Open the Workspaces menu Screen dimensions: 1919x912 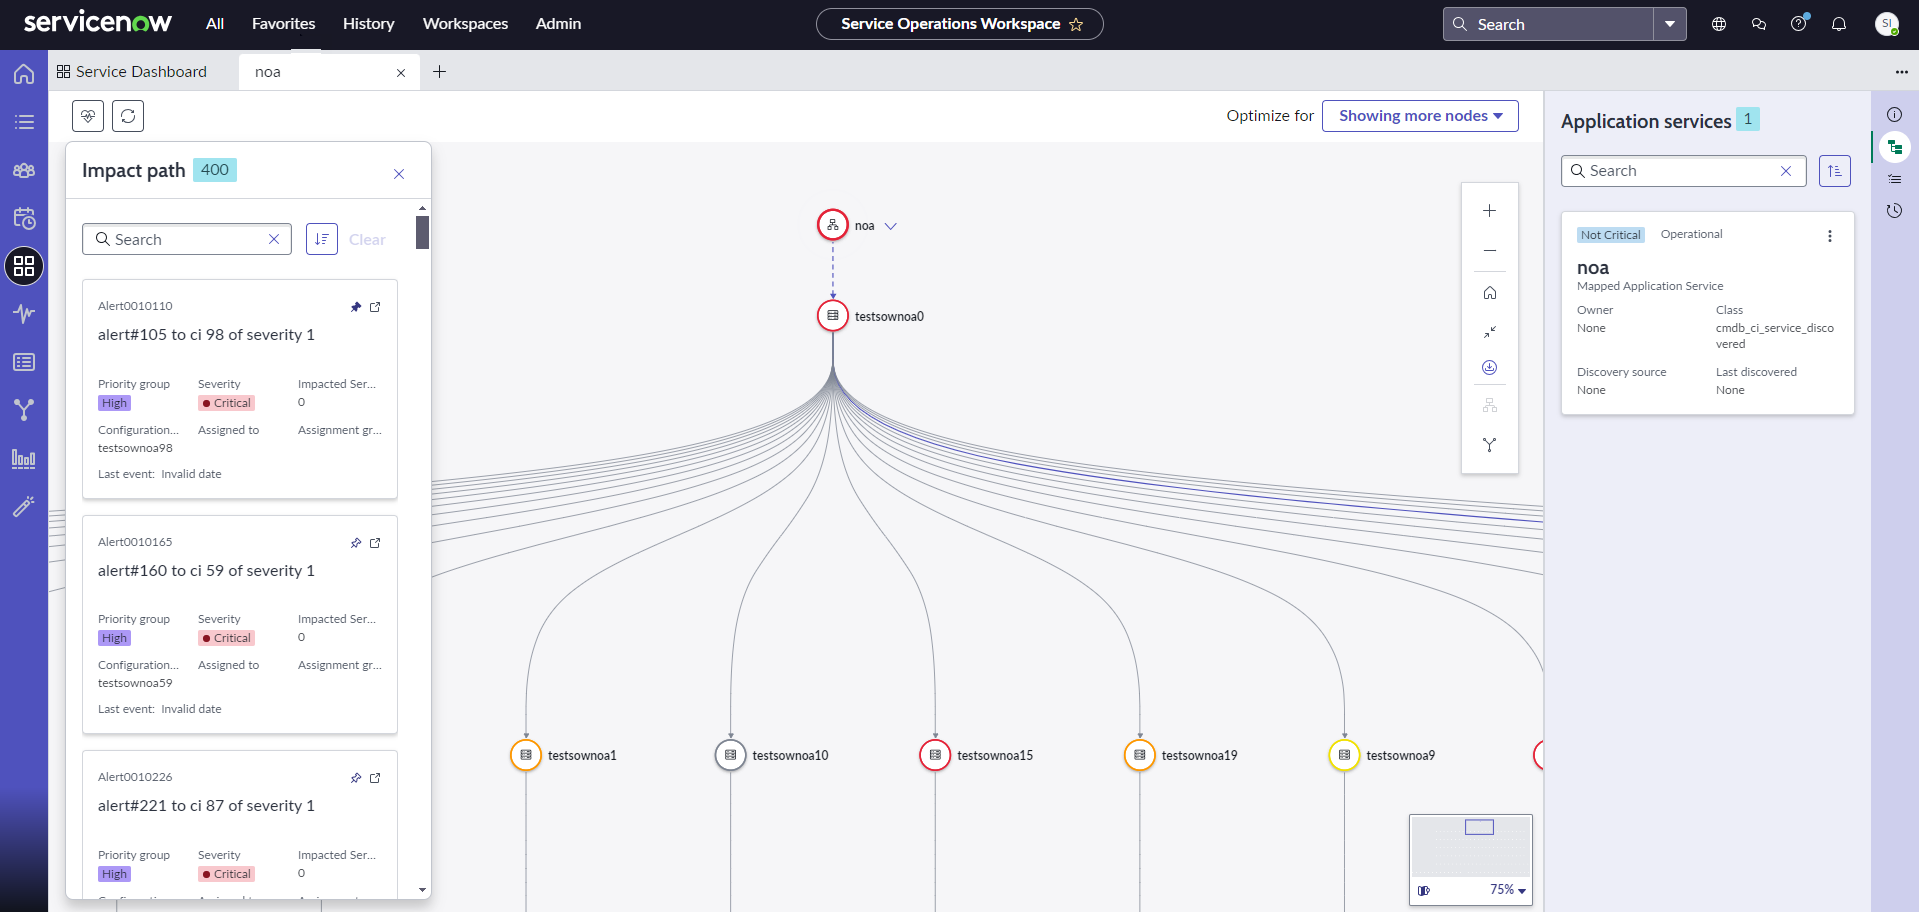465,24
